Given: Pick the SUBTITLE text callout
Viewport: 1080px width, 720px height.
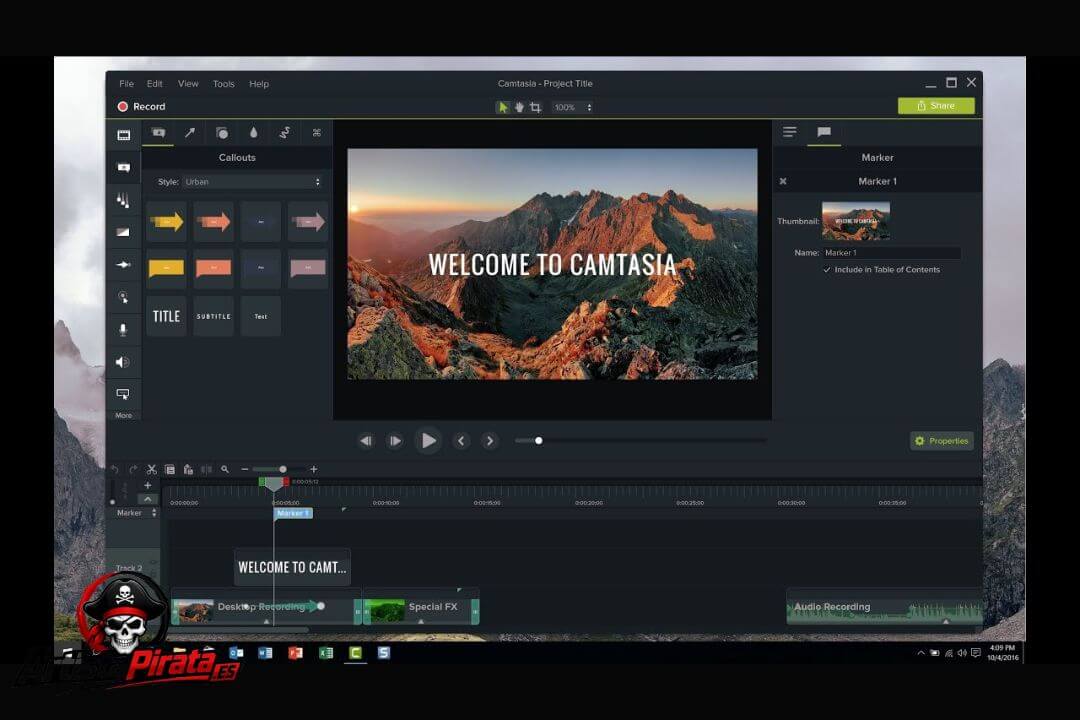Looking at the screenshot, I should 214,316.
